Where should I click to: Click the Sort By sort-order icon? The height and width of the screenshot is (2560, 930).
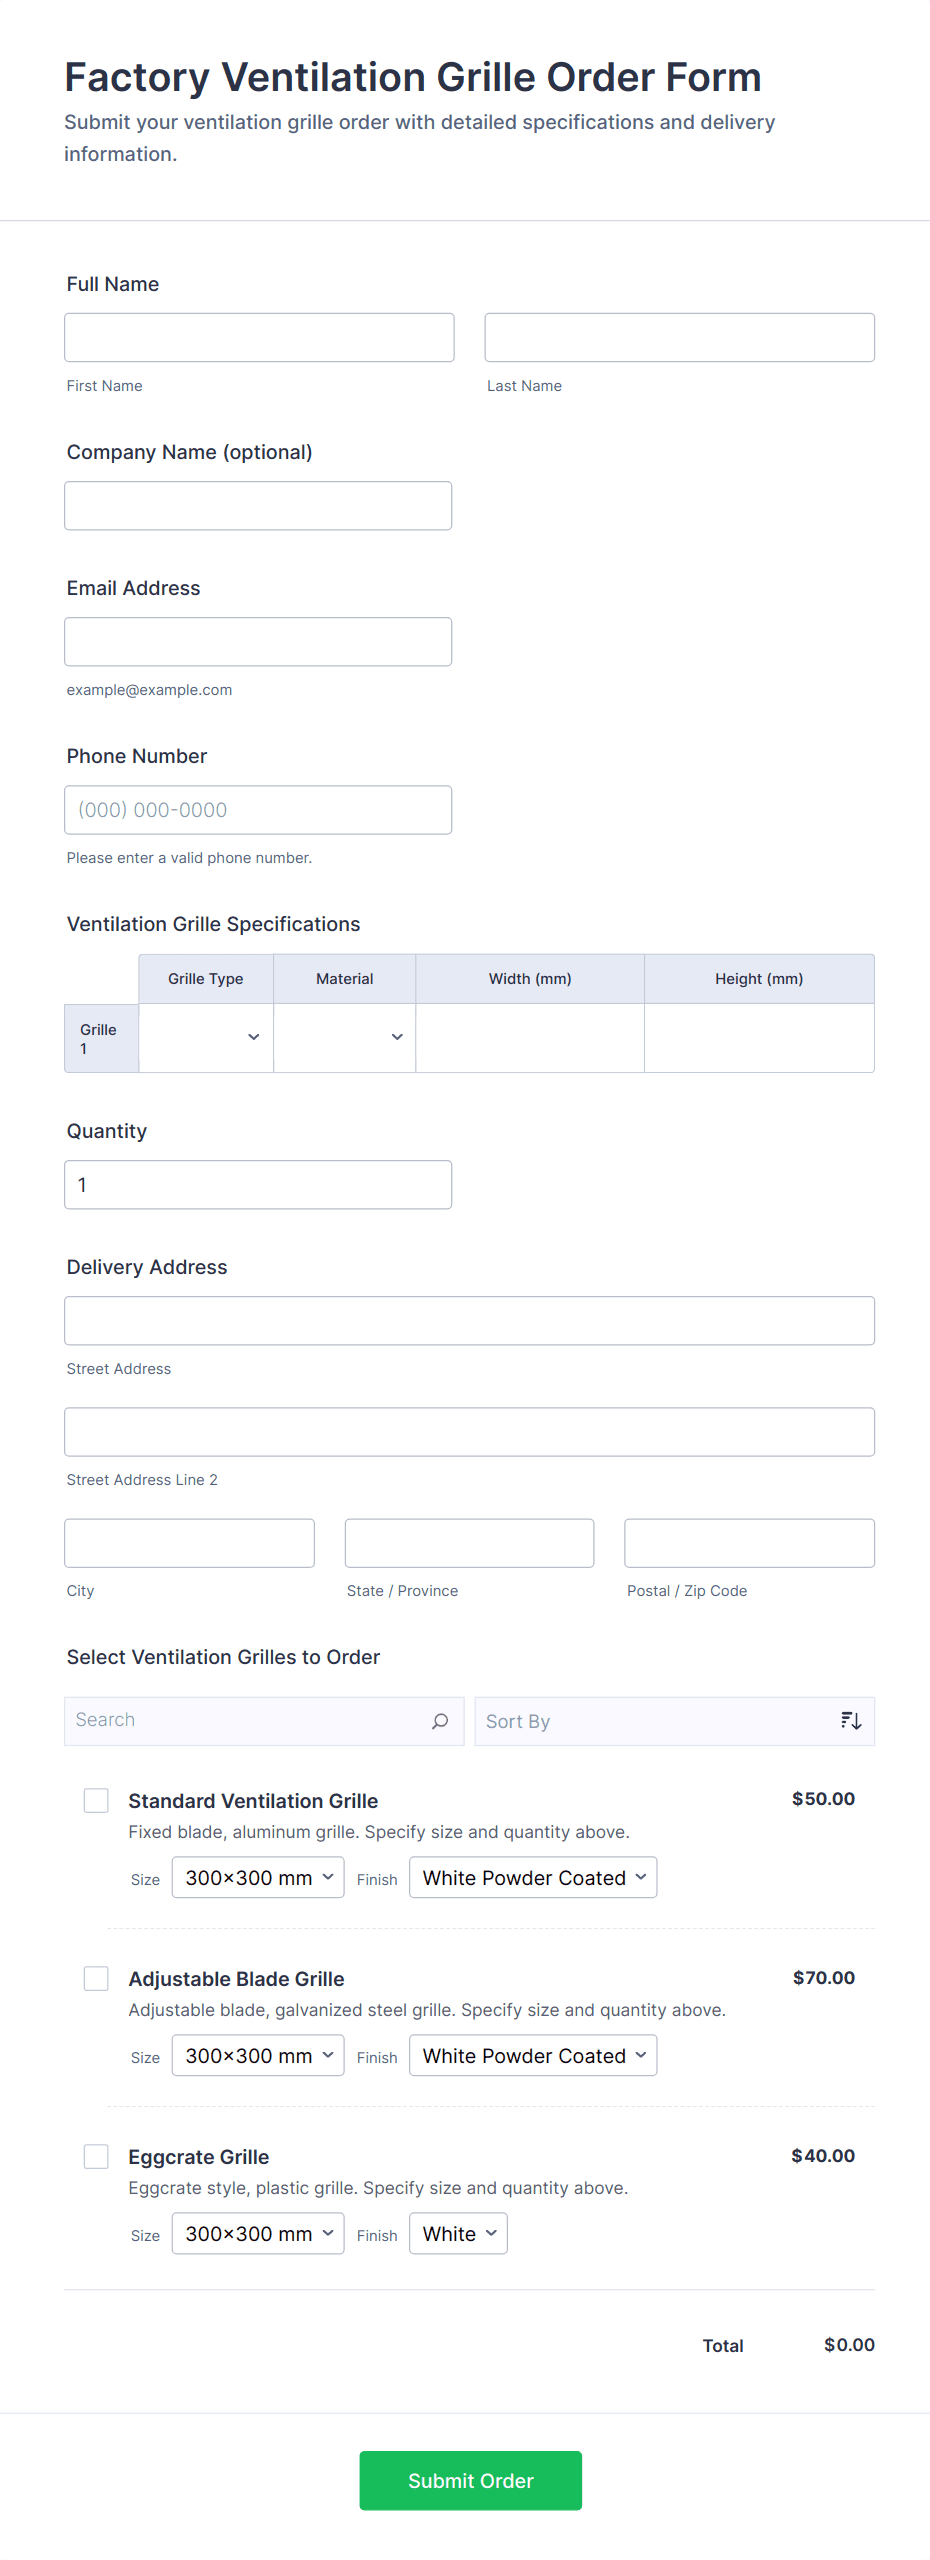tap(850, 1721)
